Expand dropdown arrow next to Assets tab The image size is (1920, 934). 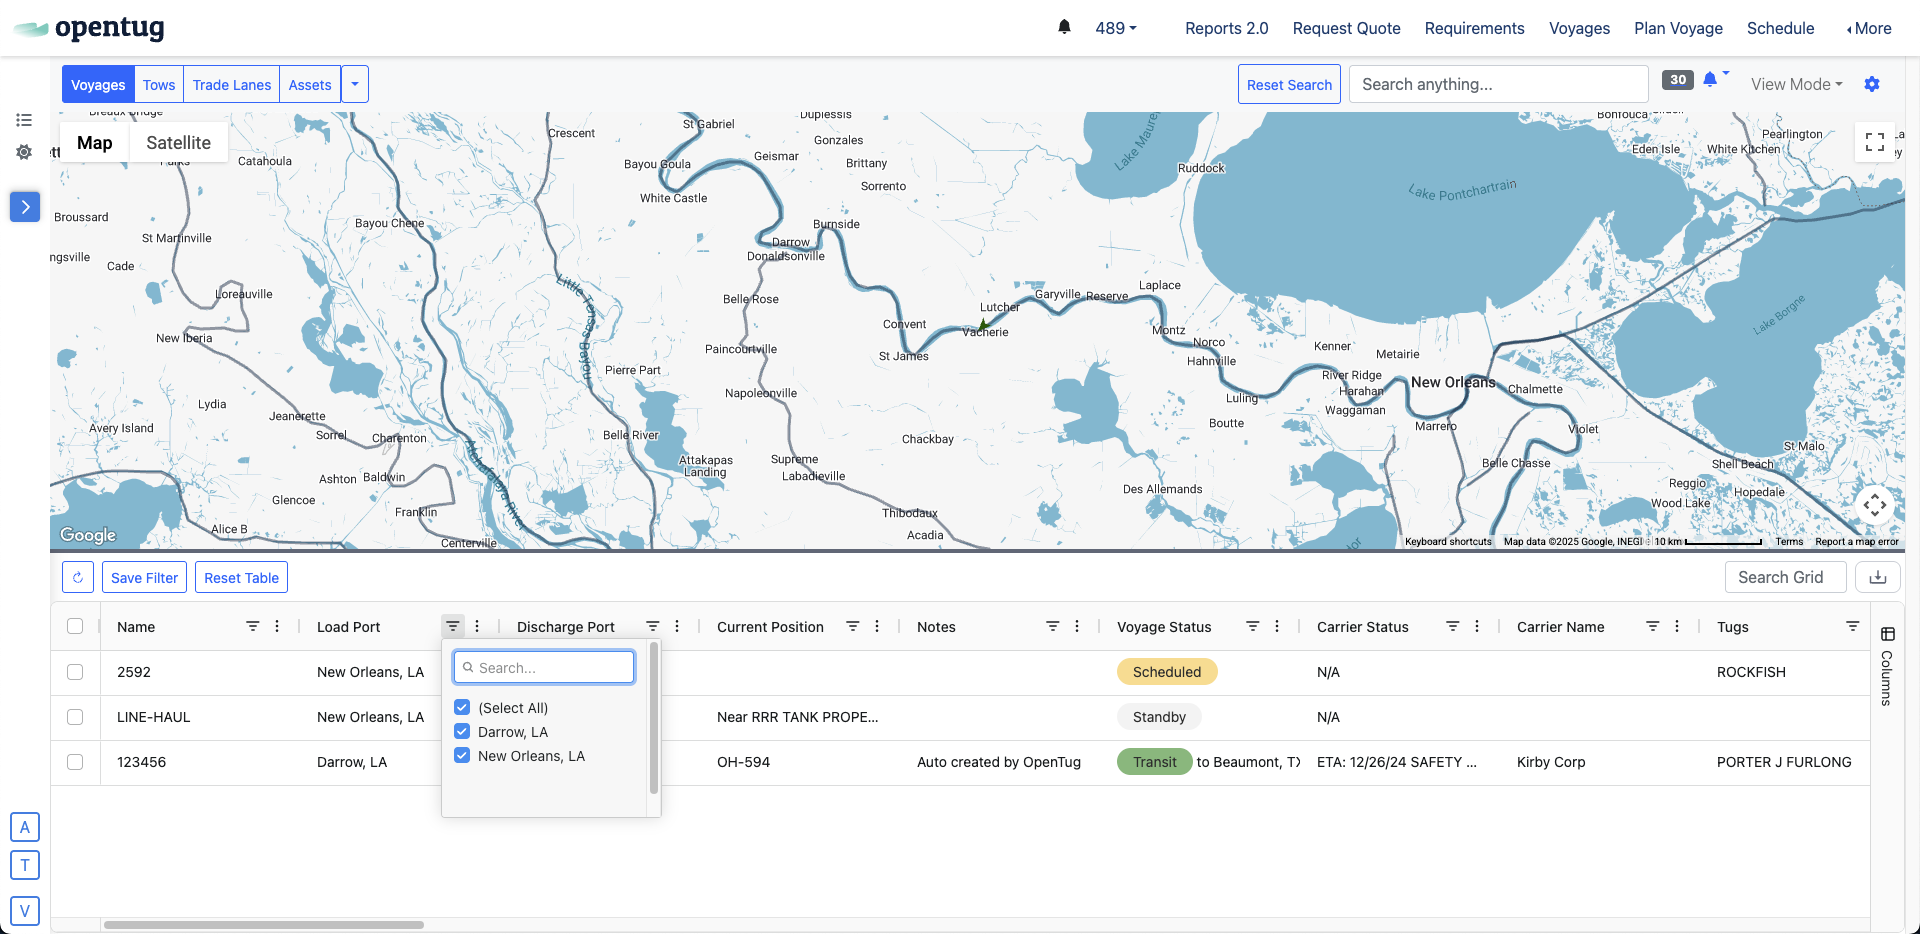coord(355,84)
